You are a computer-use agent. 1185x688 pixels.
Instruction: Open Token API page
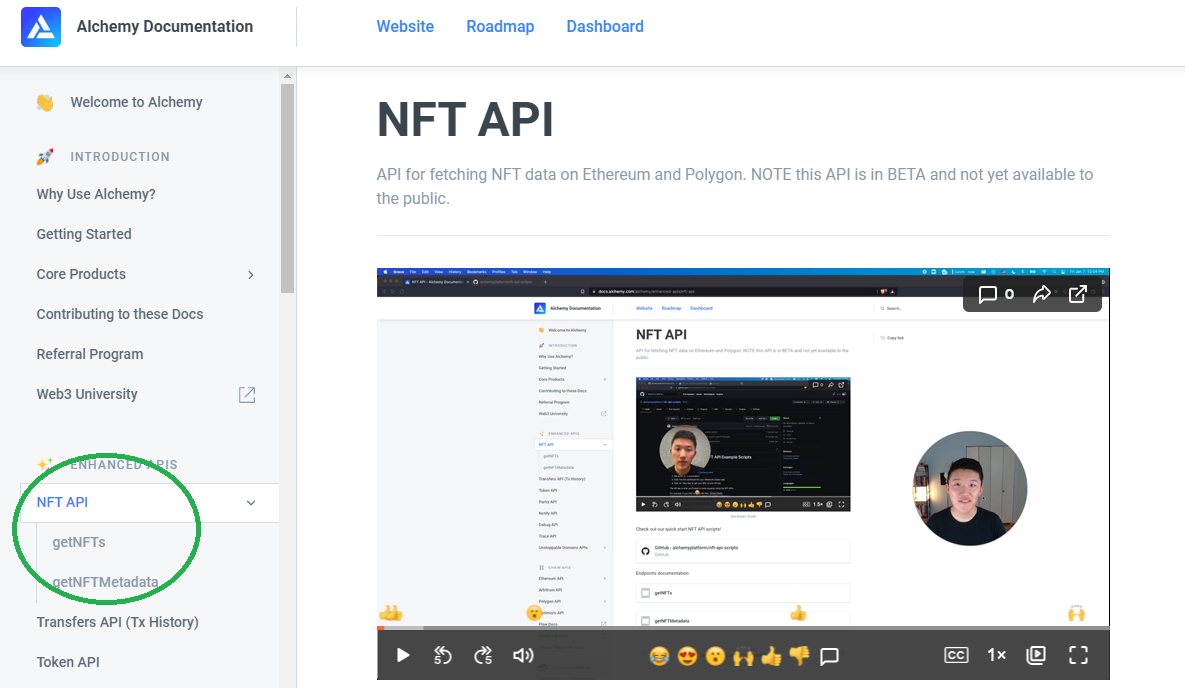tap(68, 662)
